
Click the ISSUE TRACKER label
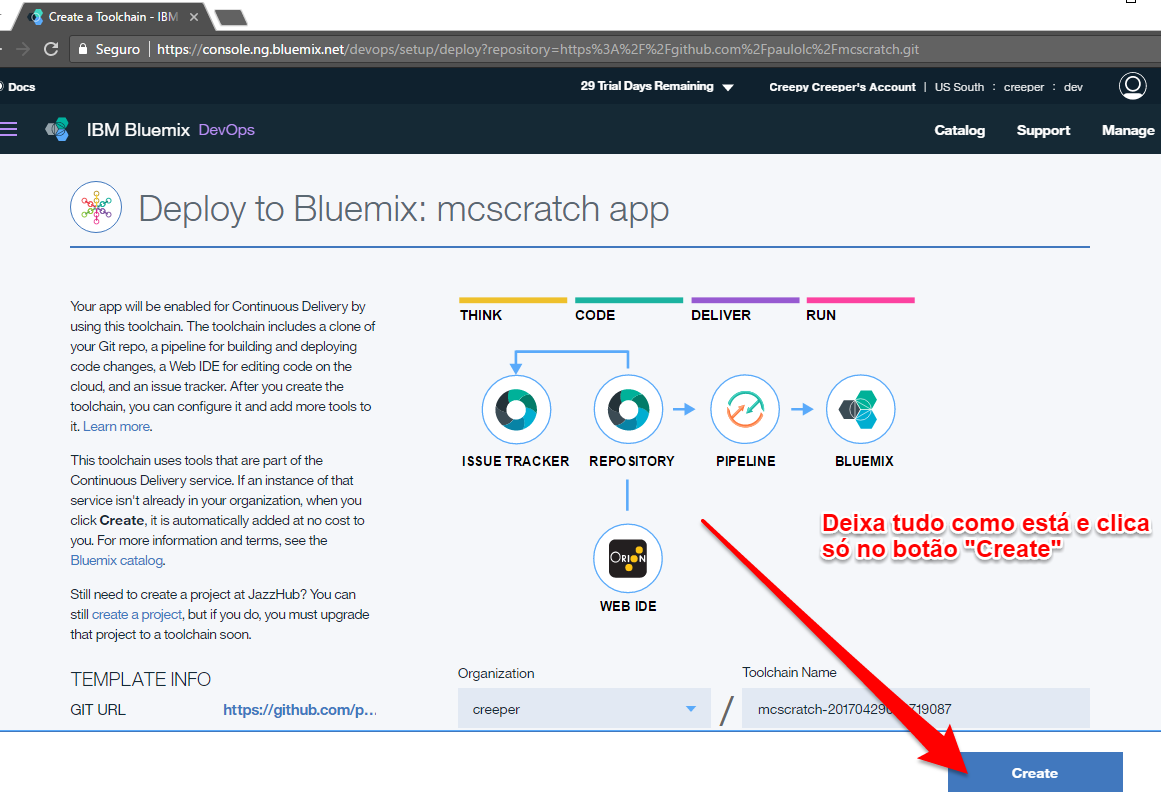coord(515,461)
